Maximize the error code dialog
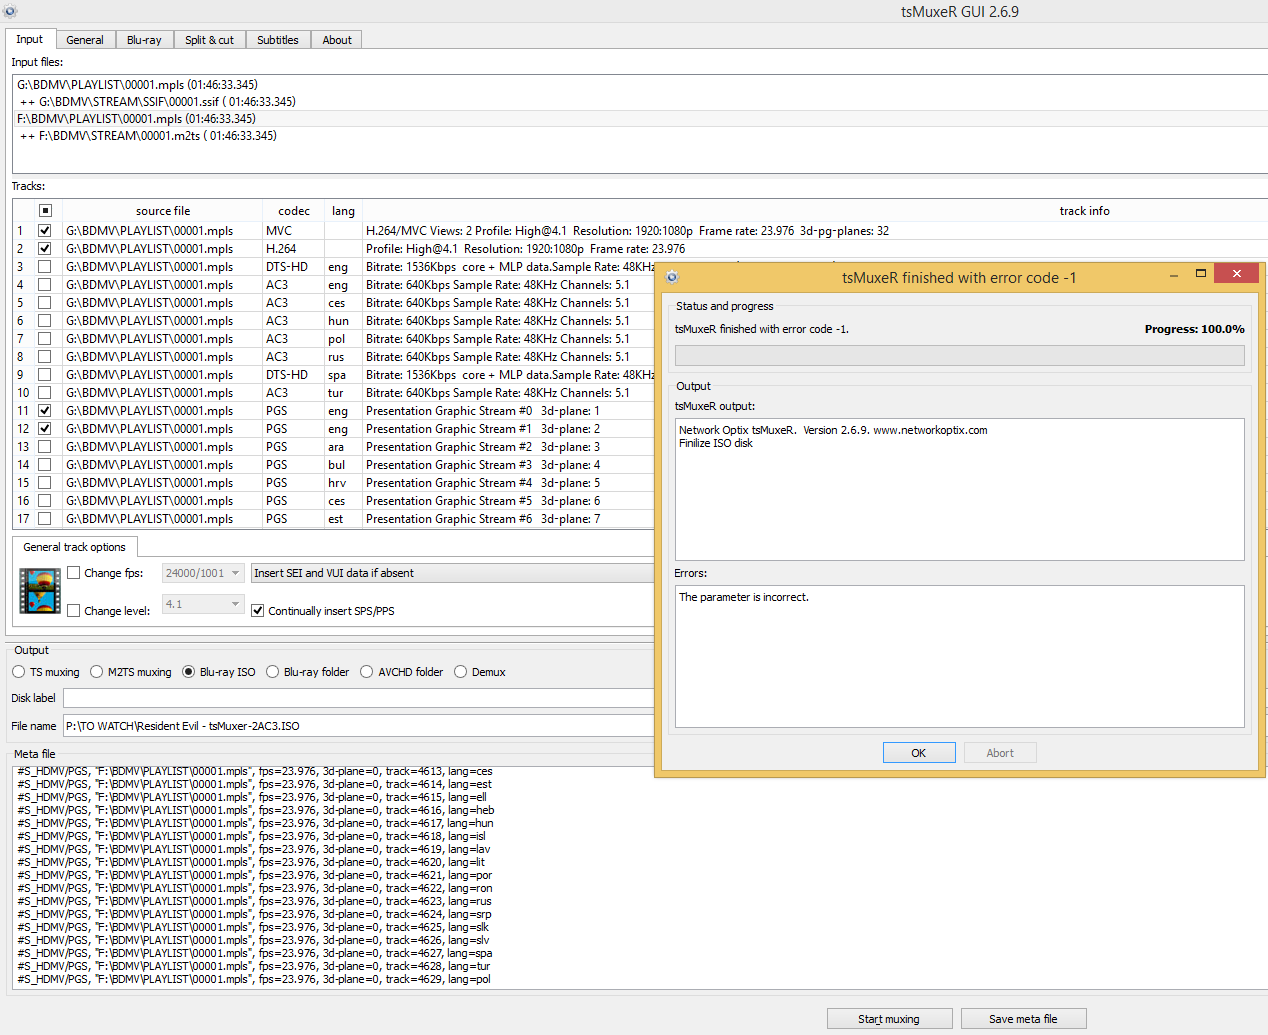The width and height of the screenshot is (1268, 1035). tap(1200, 274)
